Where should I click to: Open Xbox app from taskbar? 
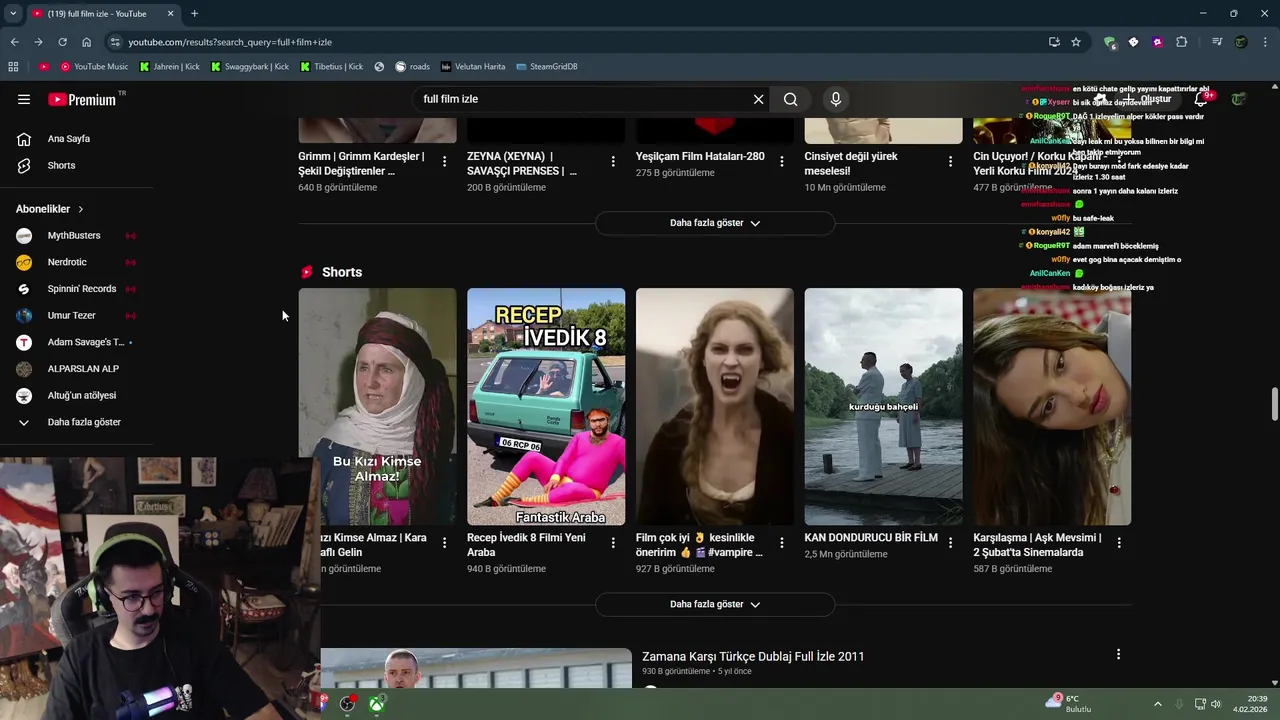[x=376, y=704]
